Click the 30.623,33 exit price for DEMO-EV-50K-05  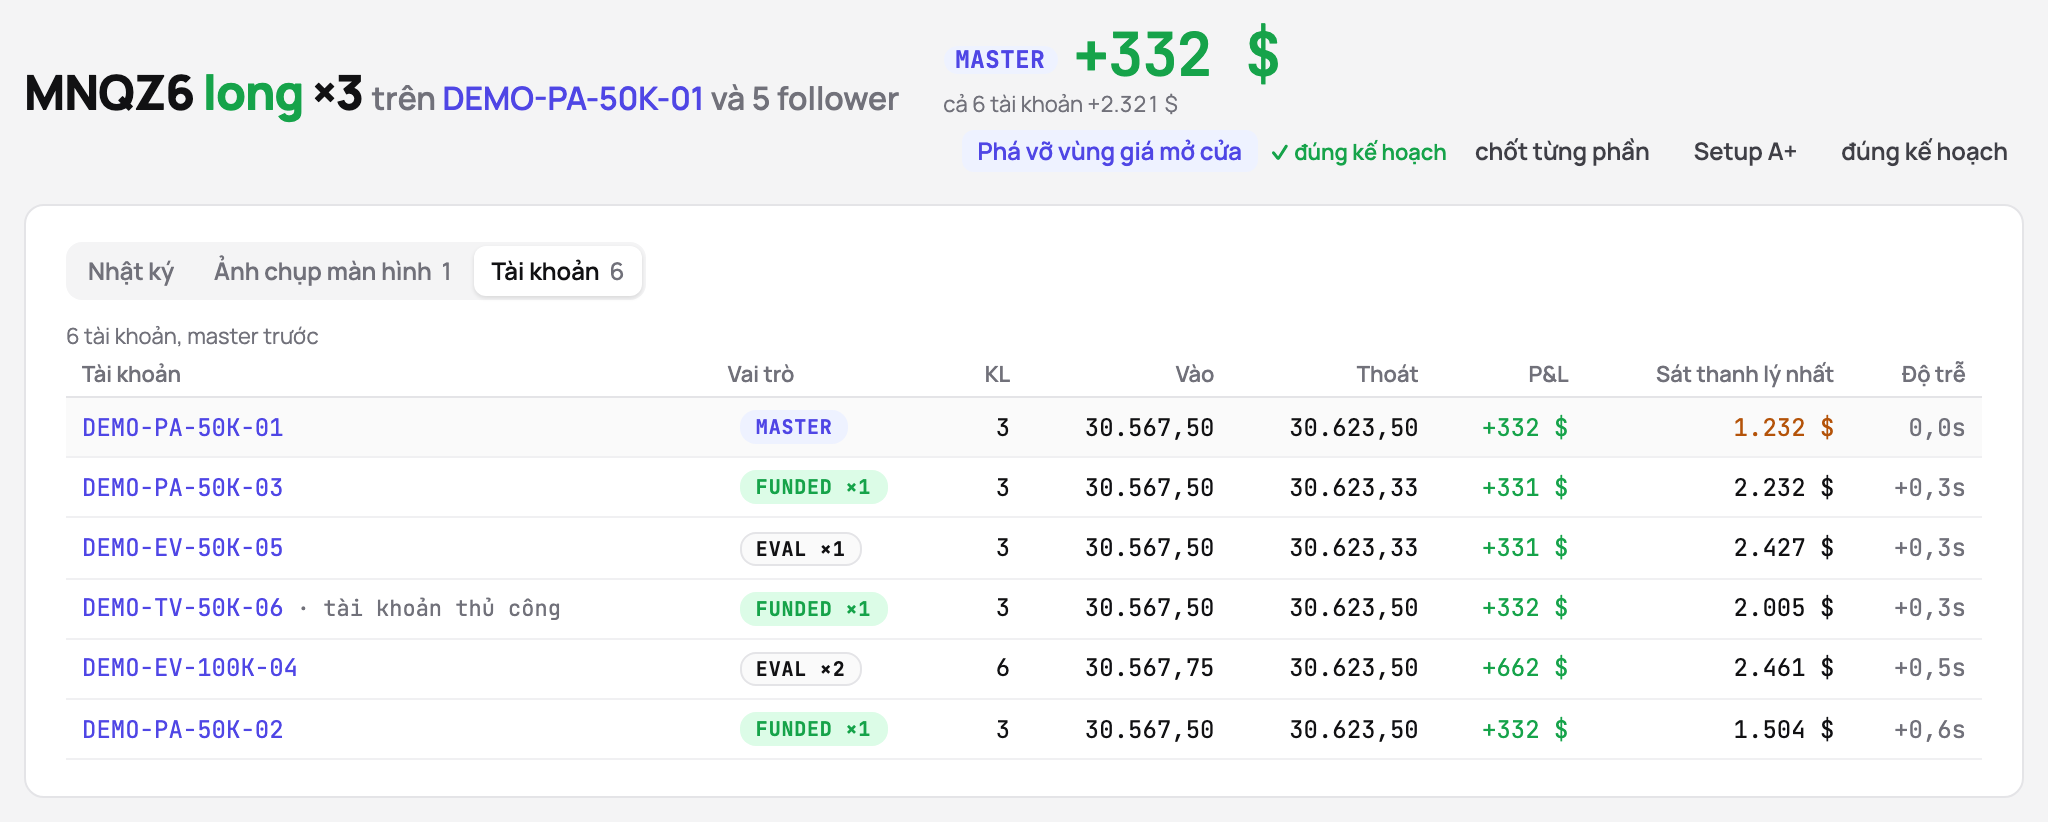pyautogui.click(x=1353, y=548)
